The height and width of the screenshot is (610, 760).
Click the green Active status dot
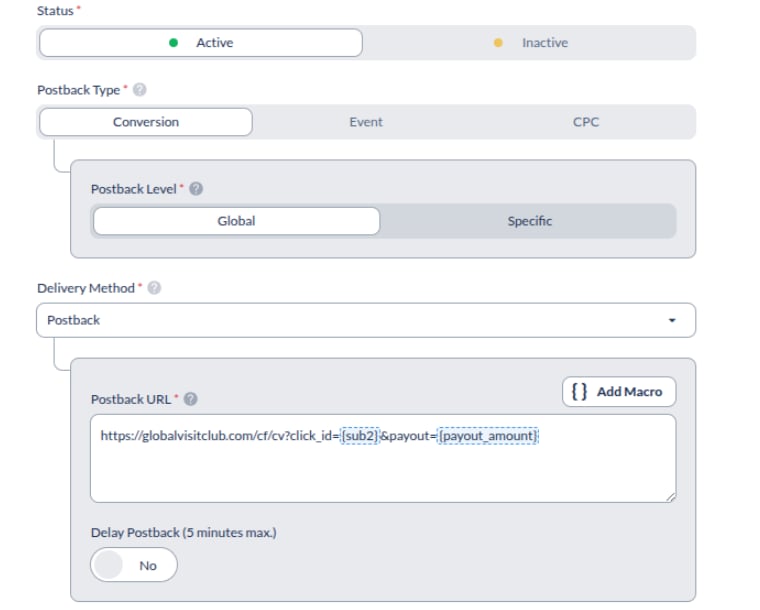[173, 43]
